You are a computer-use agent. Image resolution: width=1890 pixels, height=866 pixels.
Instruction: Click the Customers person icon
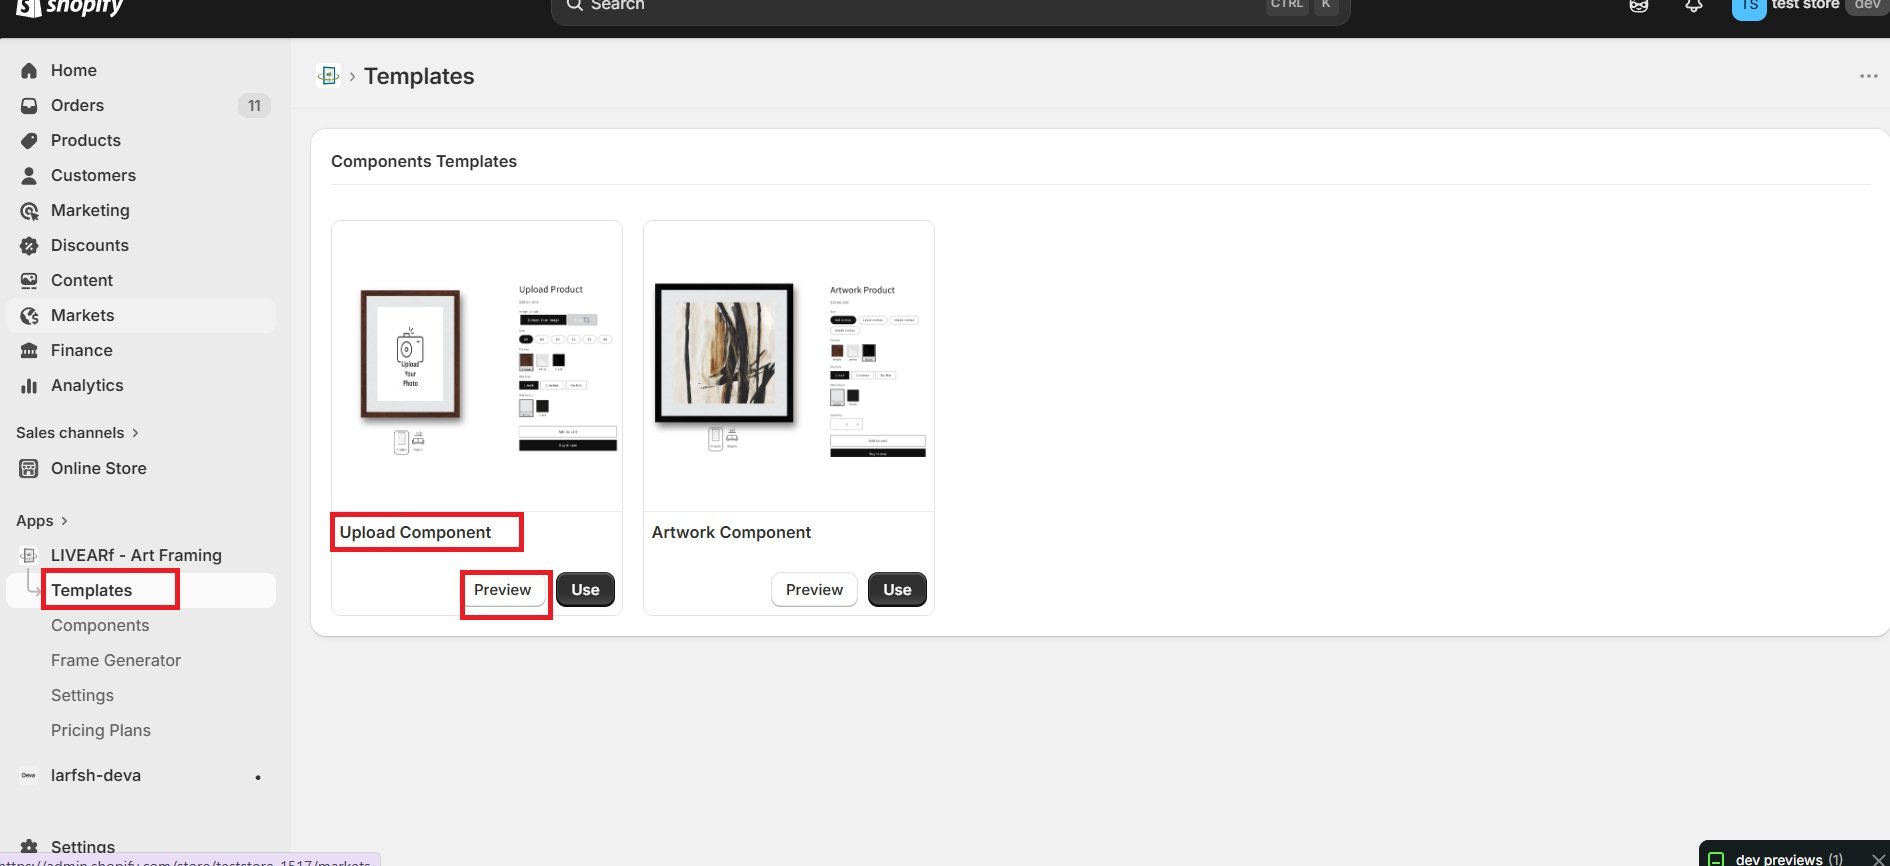(x=29, y=175)
